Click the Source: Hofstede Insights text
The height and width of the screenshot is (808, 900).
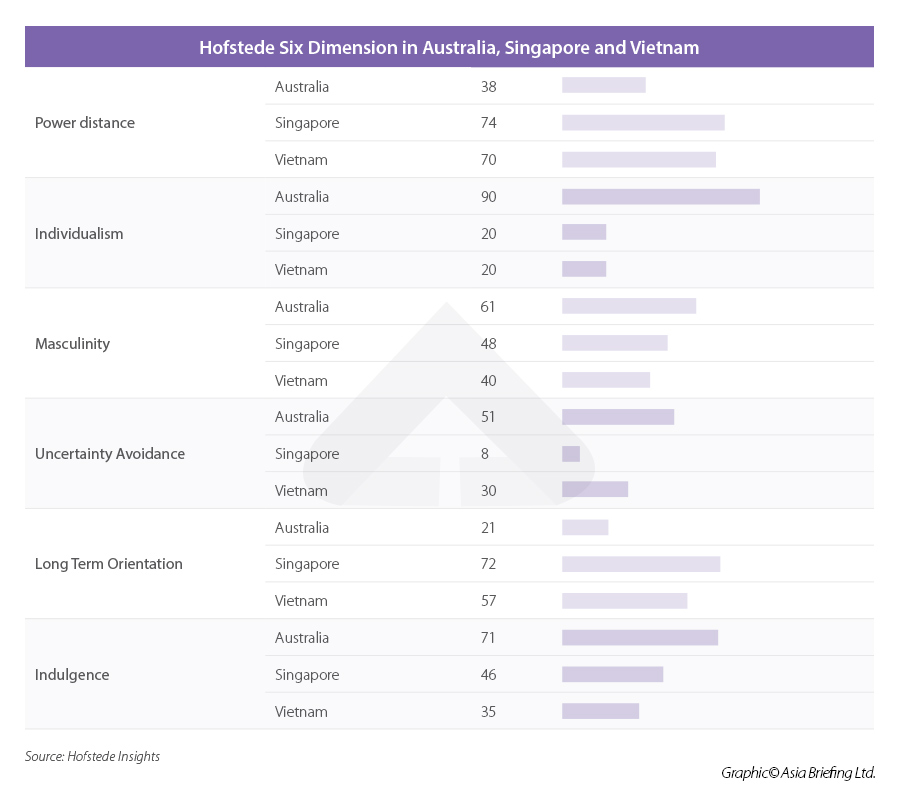tap(92, 757)
